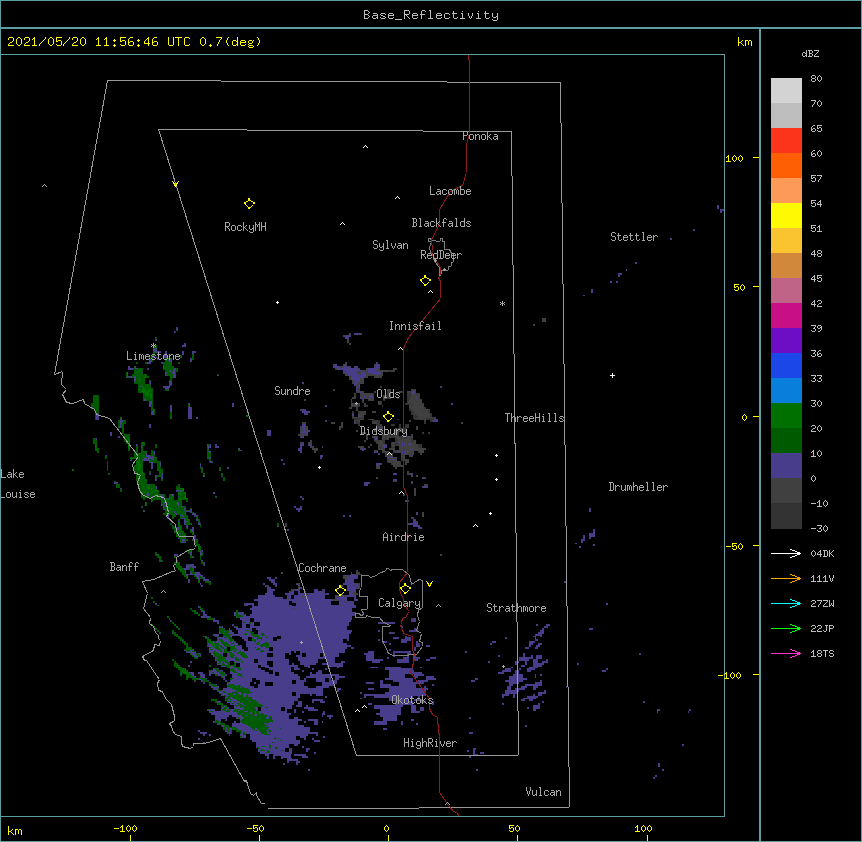This screenshot has height=842, width=862.
Task: Click the Cochrane label
Action: (322, 568)
